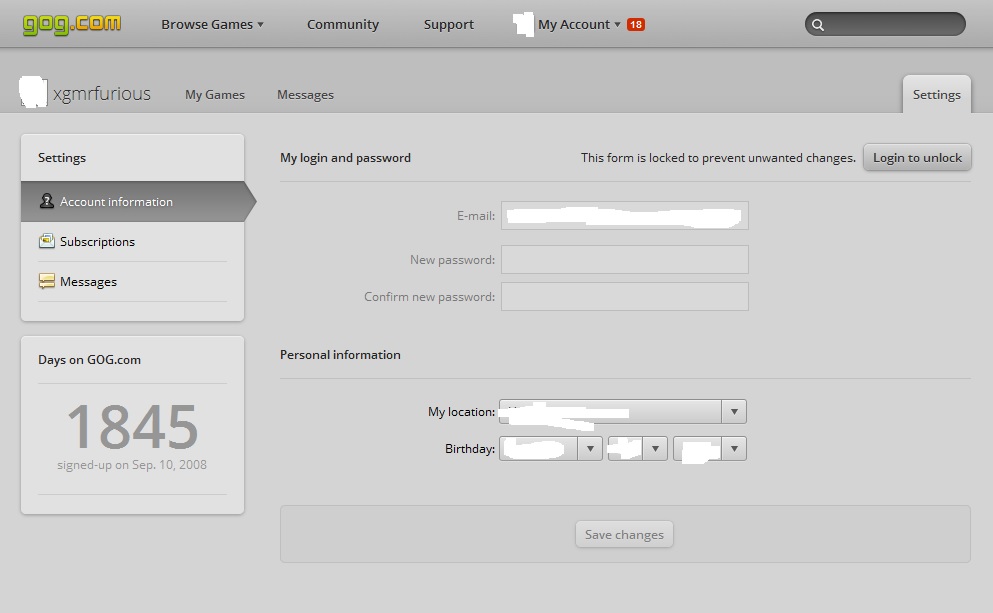
Task: Click the 'Personal information' heading
Action: (x=340, y=355)
